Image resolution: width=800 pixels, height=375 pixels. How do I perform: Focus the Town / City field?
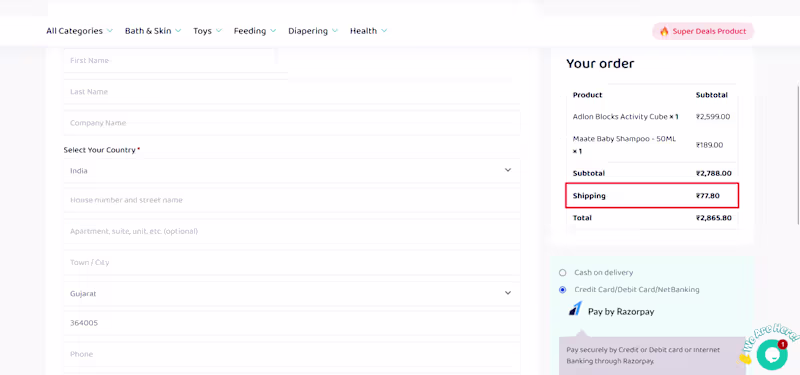click(x=292, y=262)
